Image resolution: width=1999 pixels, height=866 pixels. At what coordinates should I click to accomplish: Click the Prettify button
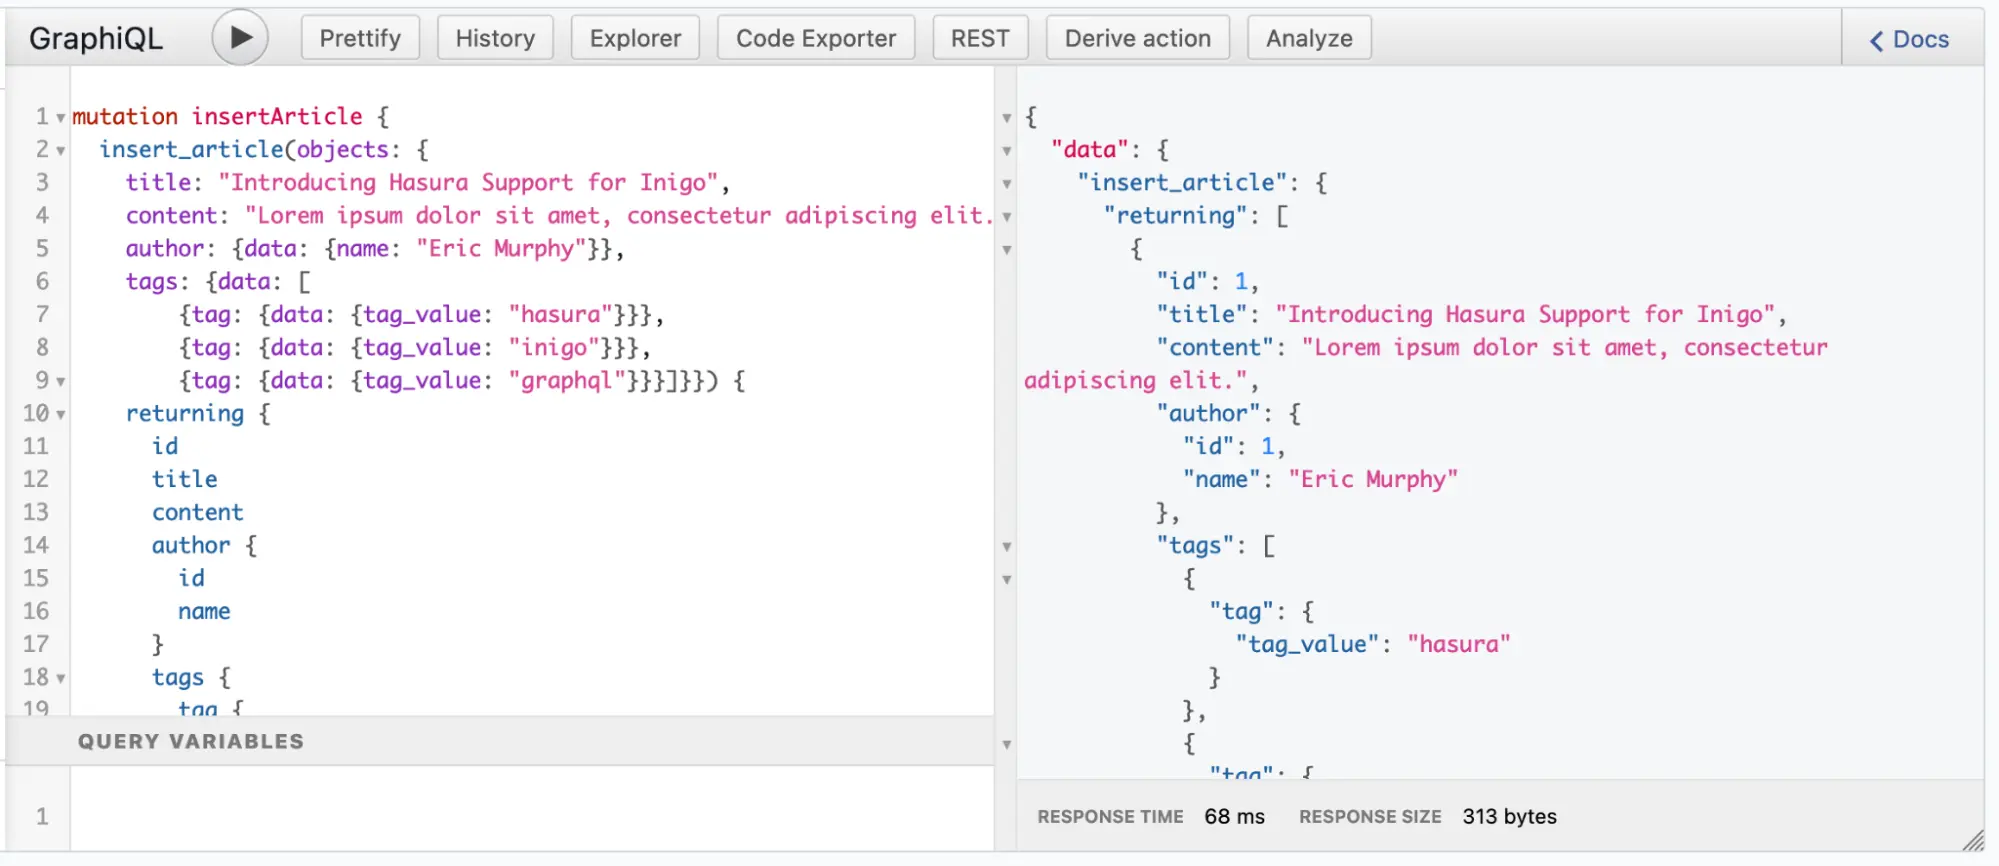pyautogui.click(x=360, y=38)
